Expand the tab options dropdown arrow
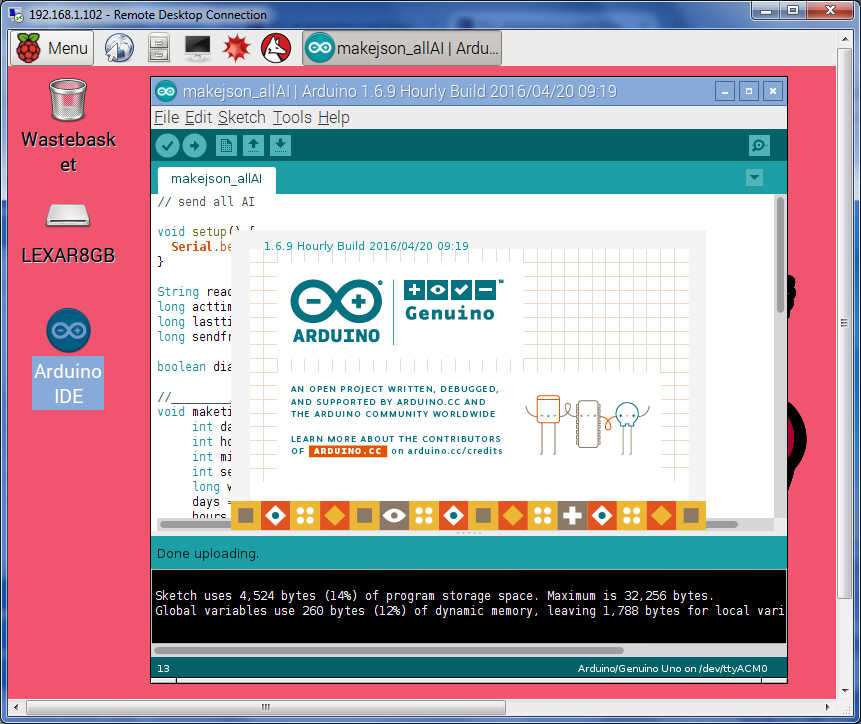This screenshot has width=861, height=724. click(x=754, y=178)
